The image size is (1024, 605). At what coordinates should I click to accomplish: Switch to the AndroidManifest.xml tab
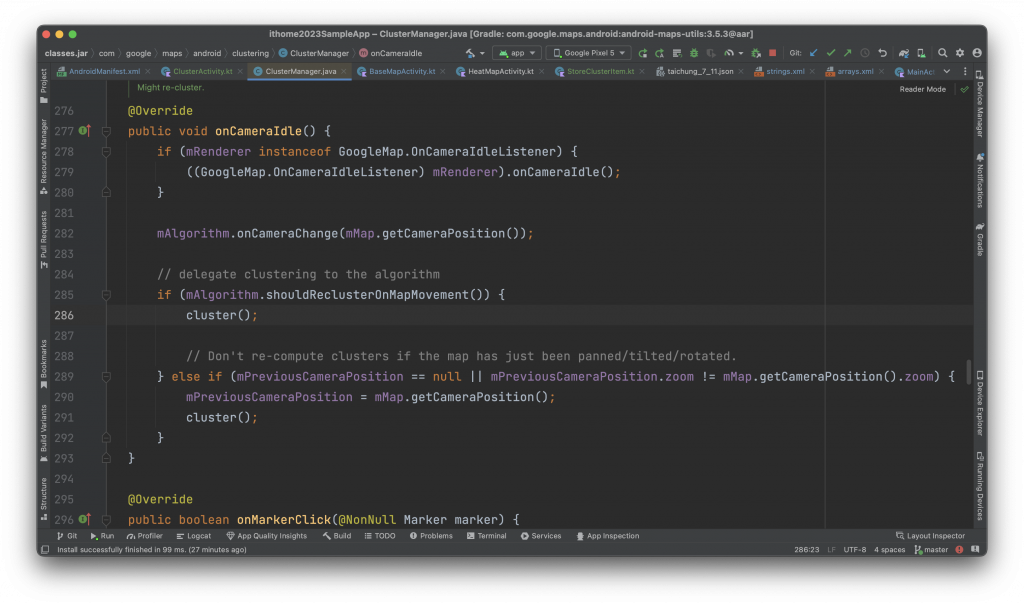[x=104, y=71]
